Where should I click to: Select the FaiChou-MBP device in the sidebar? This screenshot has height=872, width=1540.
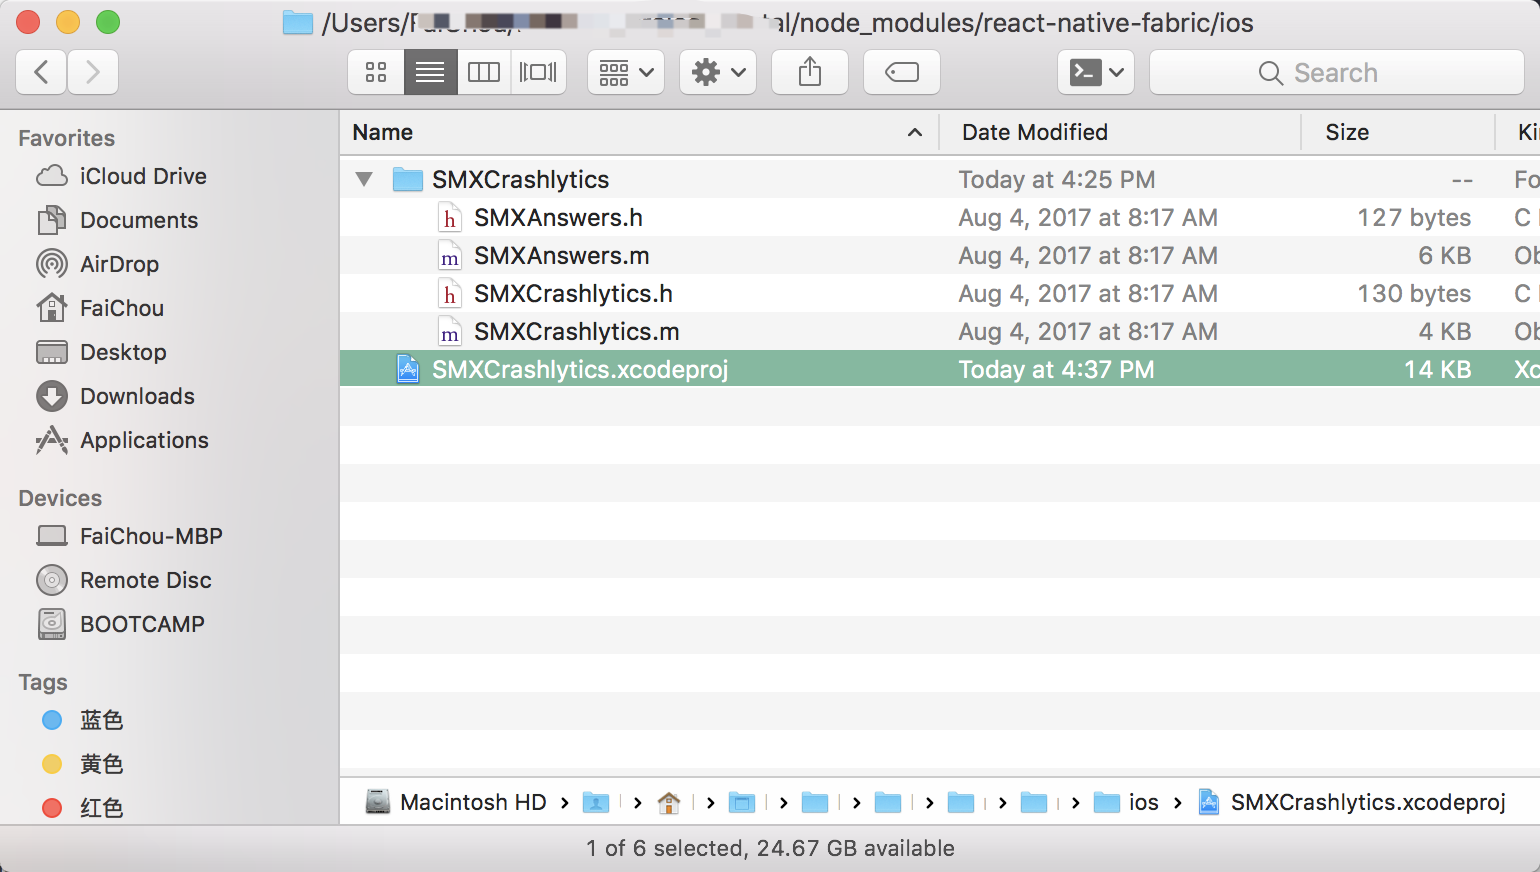[x=150, y=536]
